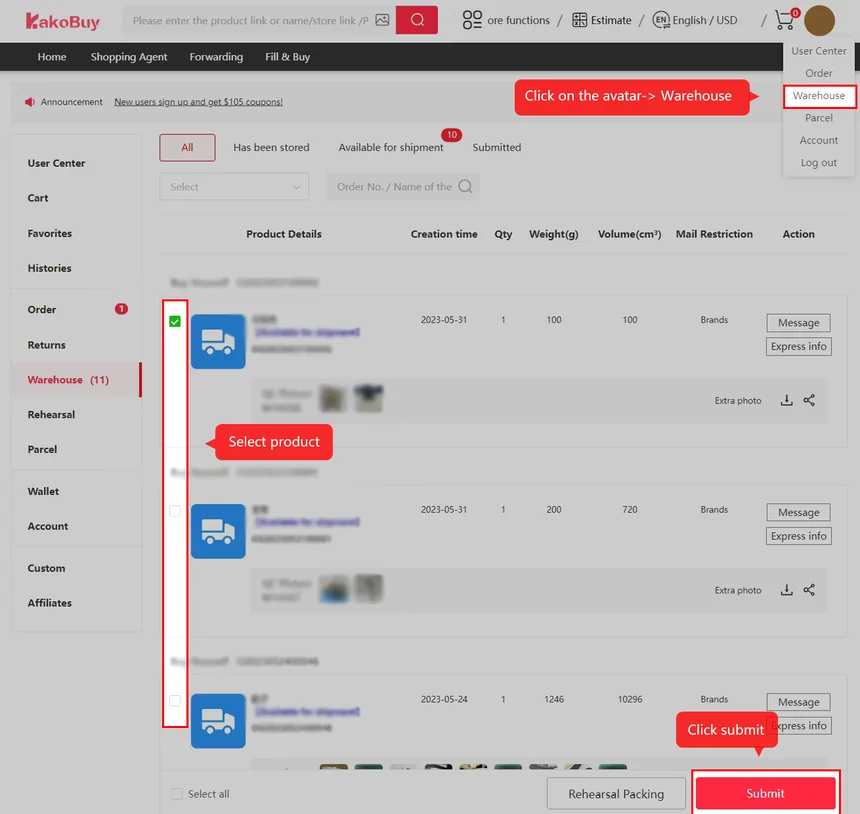Open Wallet in left sidebar

coord(43,491)
